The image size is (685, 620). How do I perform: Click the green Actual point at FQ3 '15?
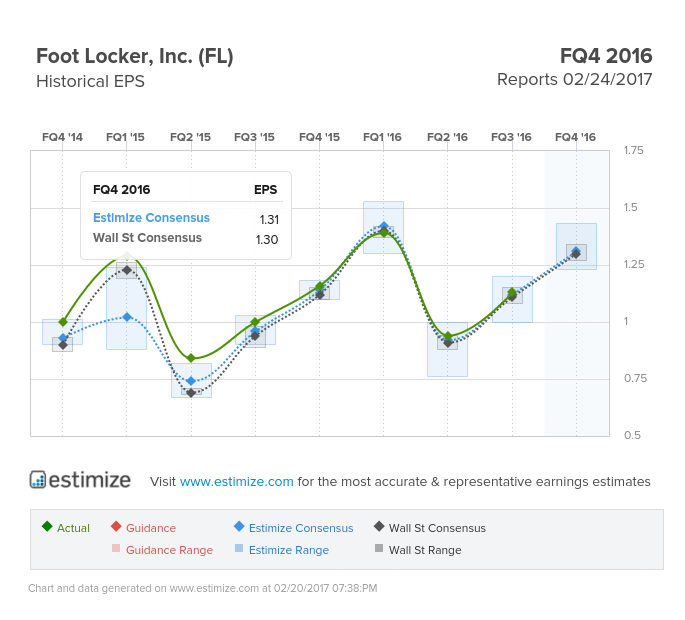coord(255,322)
